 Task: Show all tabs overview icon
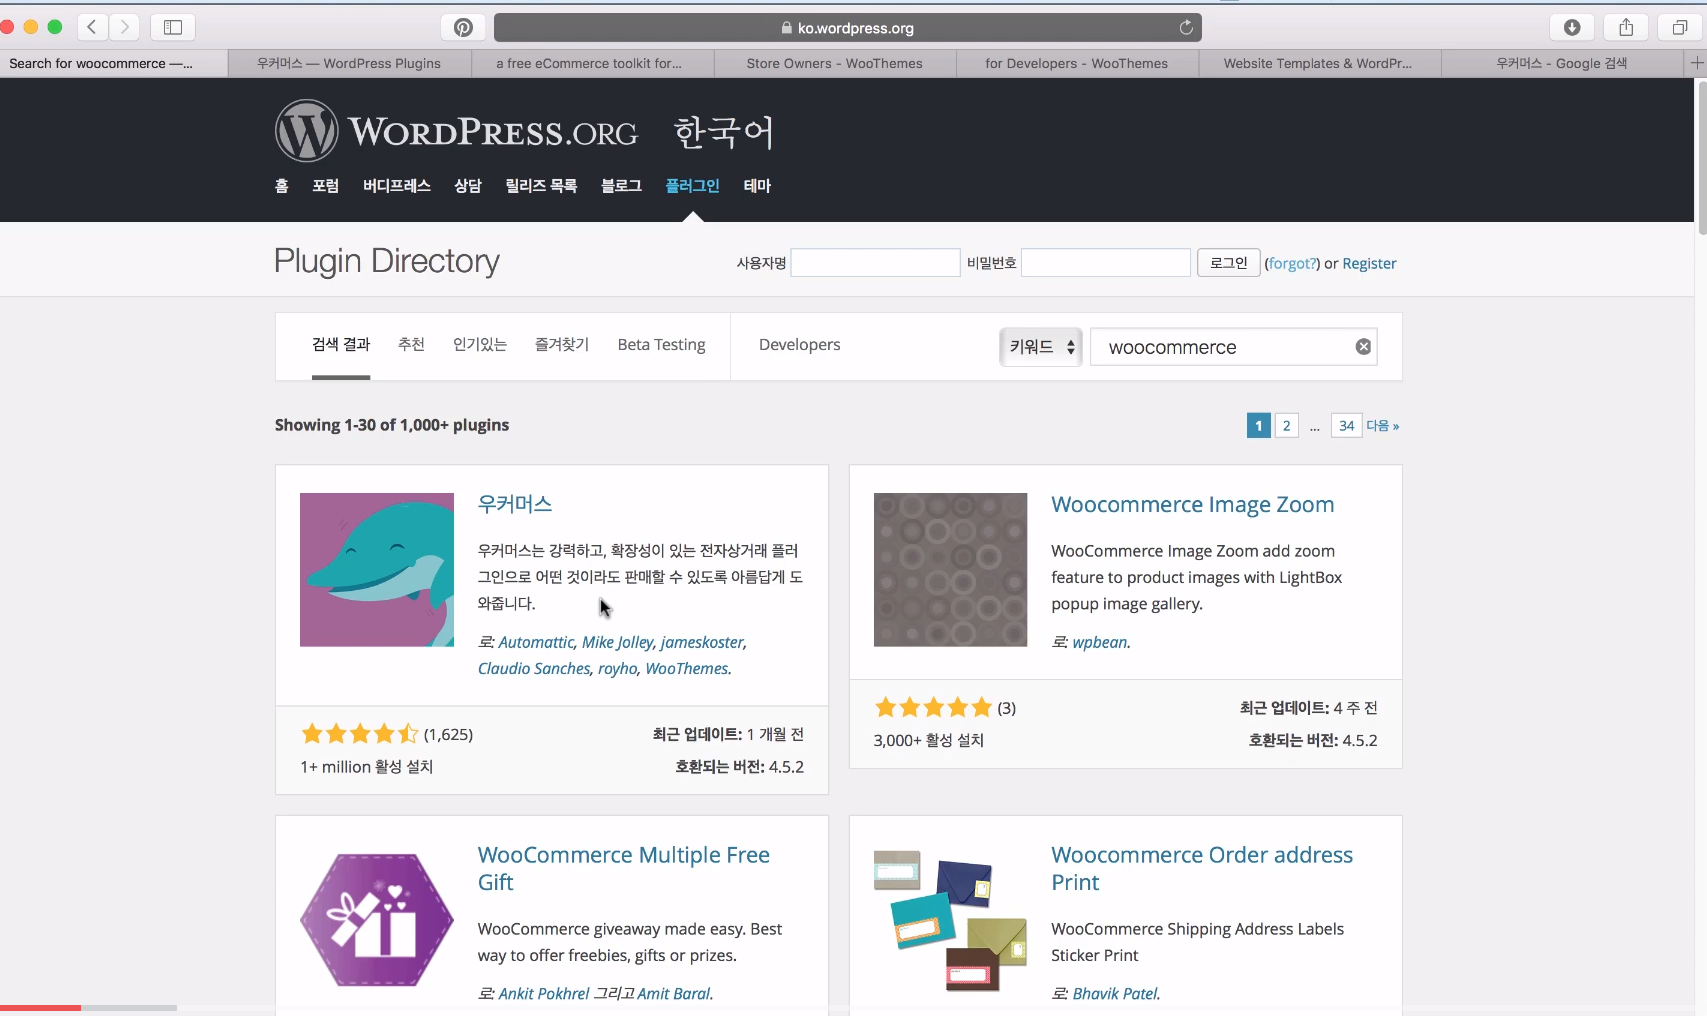pos(1680,27)
